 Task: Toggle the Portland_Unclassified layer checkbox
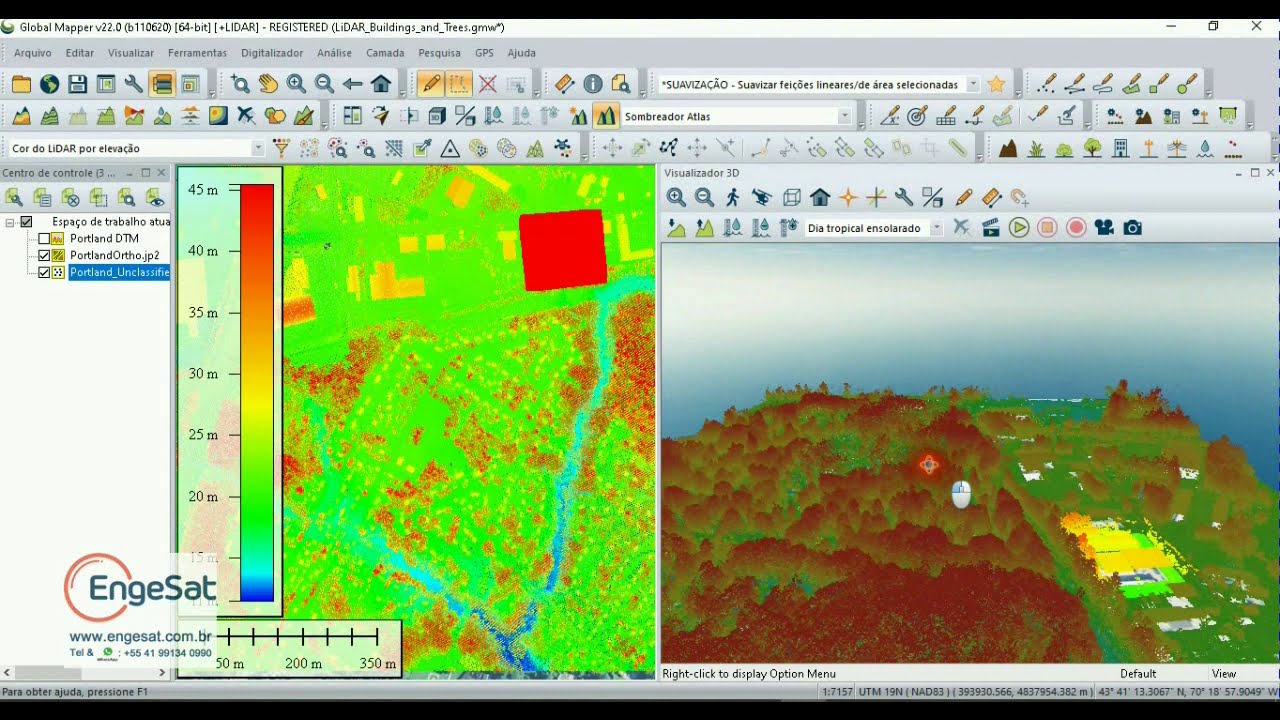(x=44, y=272)
